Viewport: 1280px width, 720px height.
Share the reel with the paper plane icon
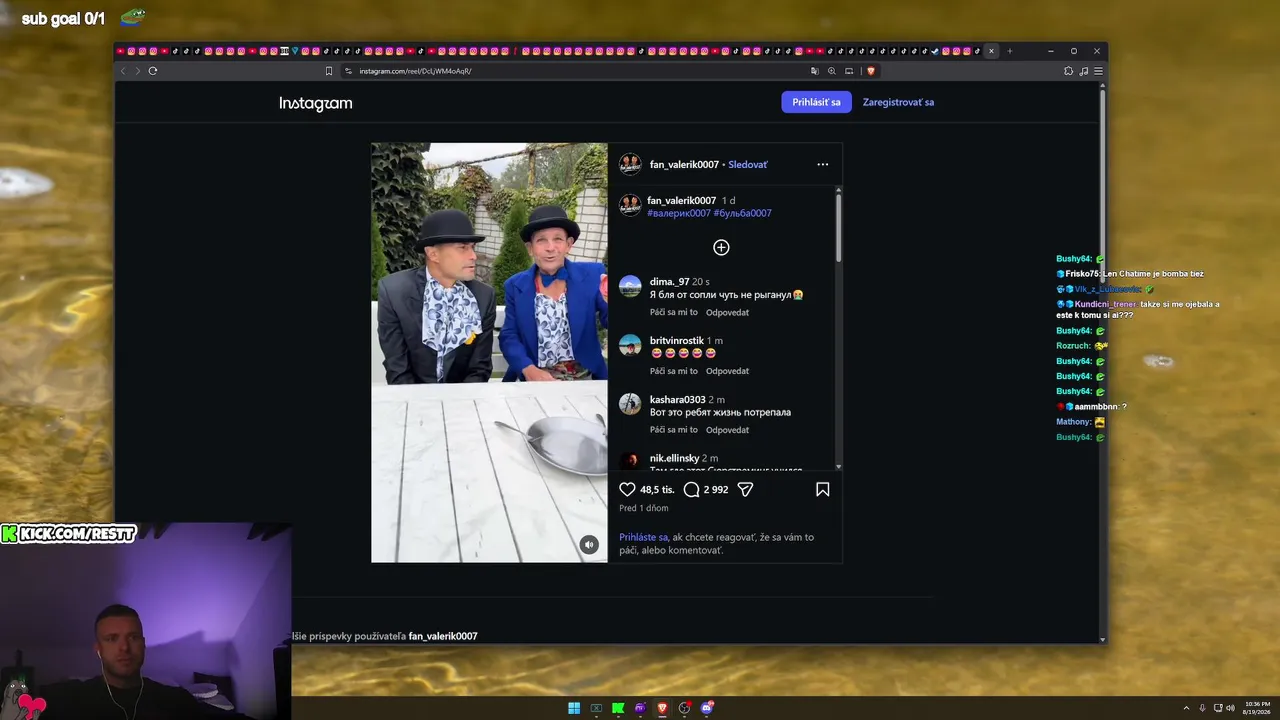click(745, 489)
